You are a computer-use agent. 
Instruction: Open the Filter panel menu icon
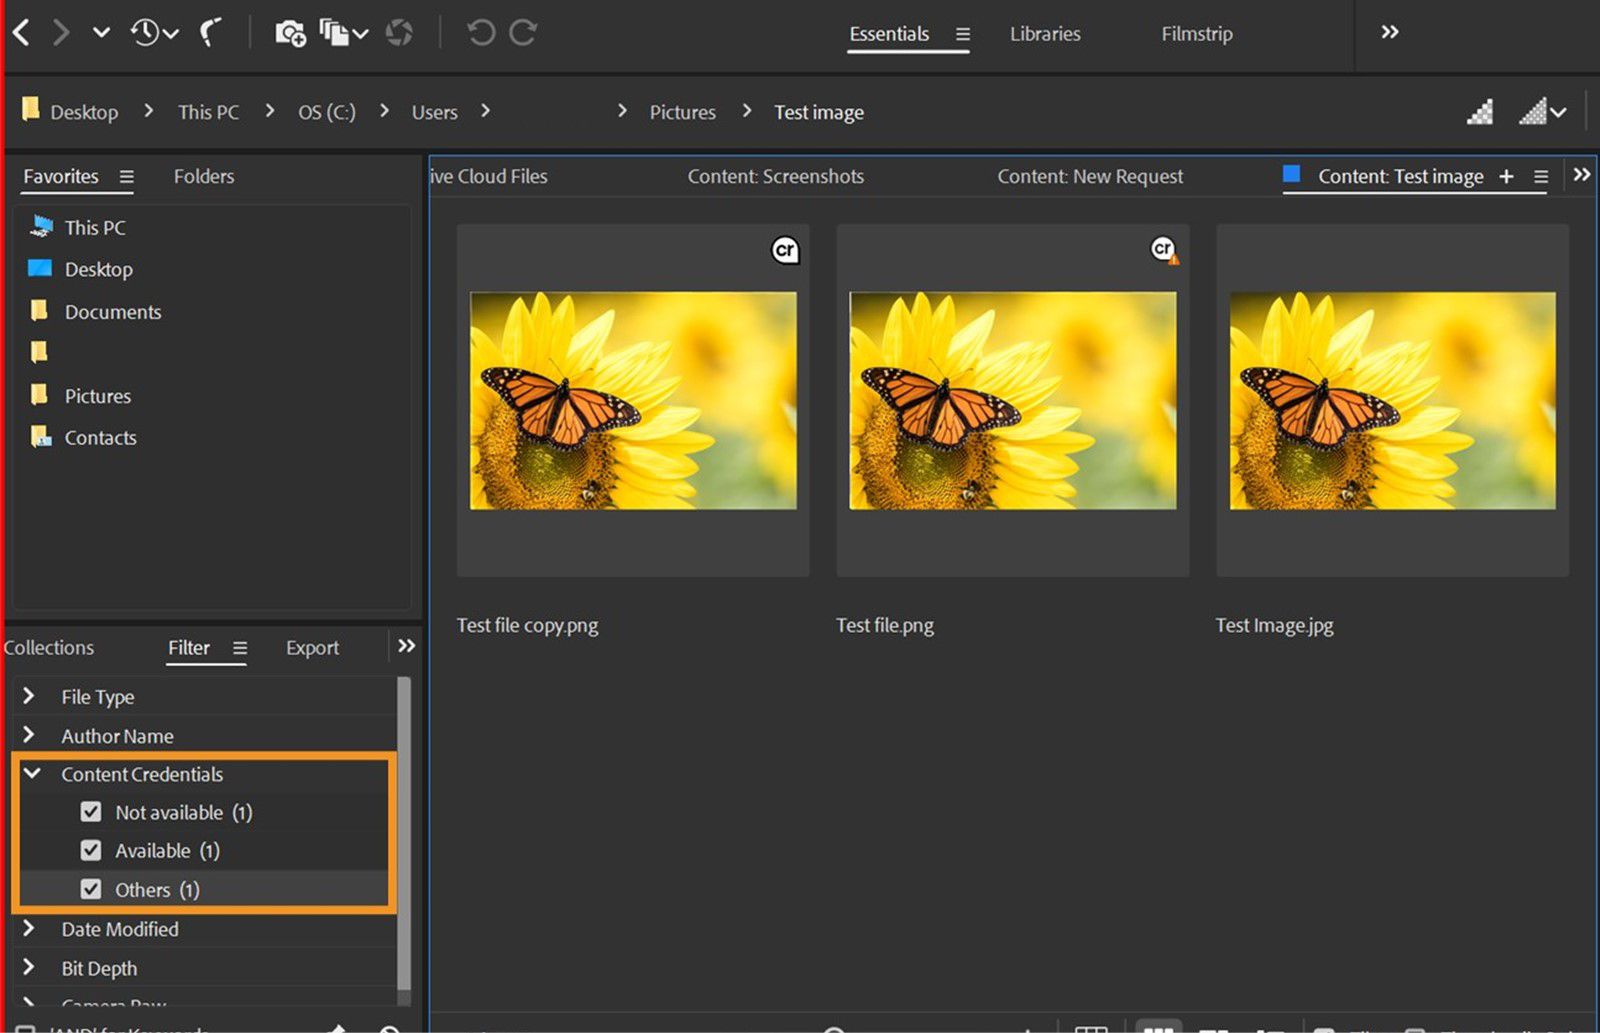point(240,648)
